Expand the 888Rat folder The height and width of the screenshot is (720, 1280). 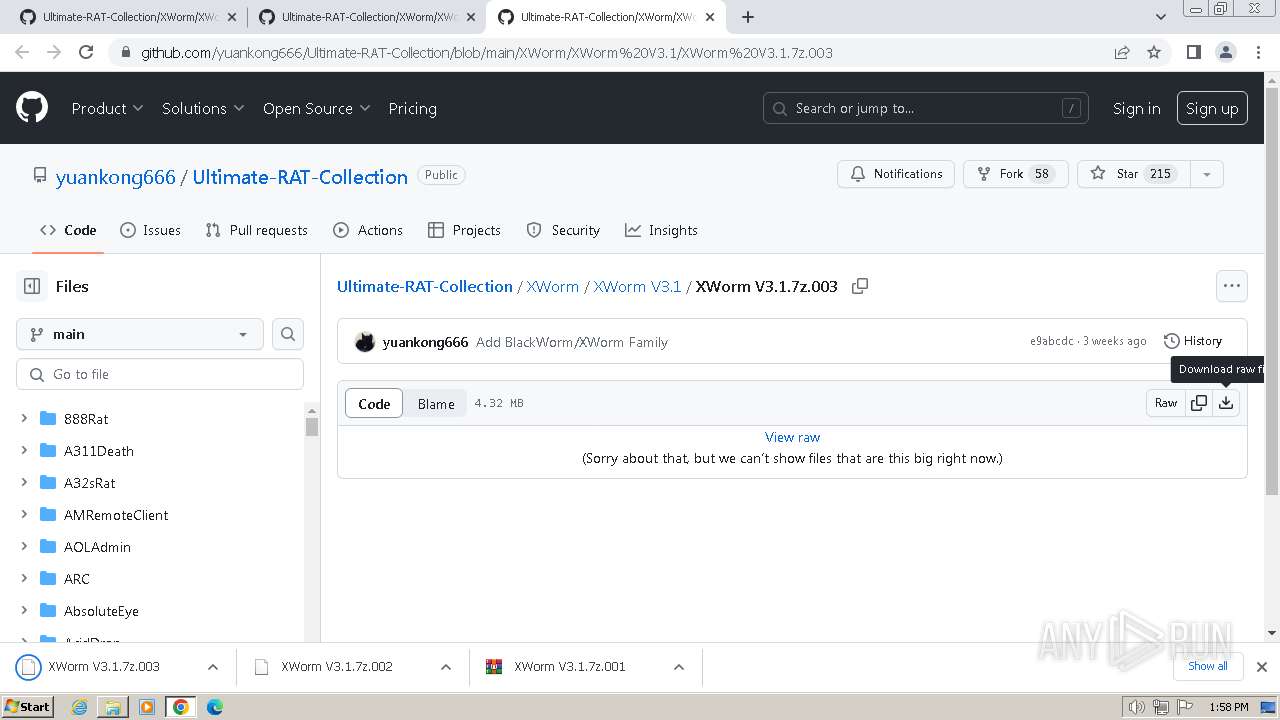[x=24, y=419]
